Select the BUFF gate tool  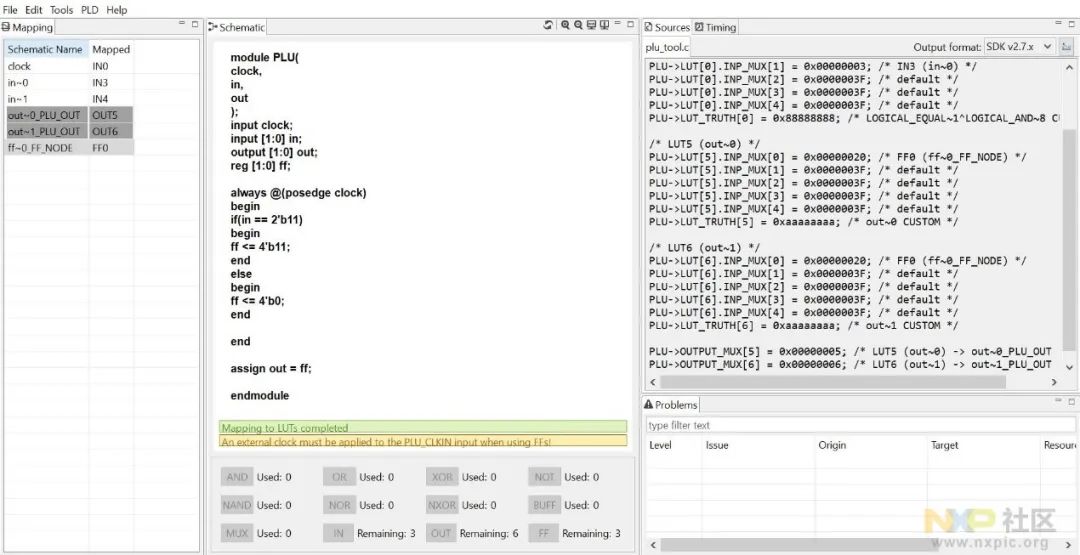pos(544,505)
